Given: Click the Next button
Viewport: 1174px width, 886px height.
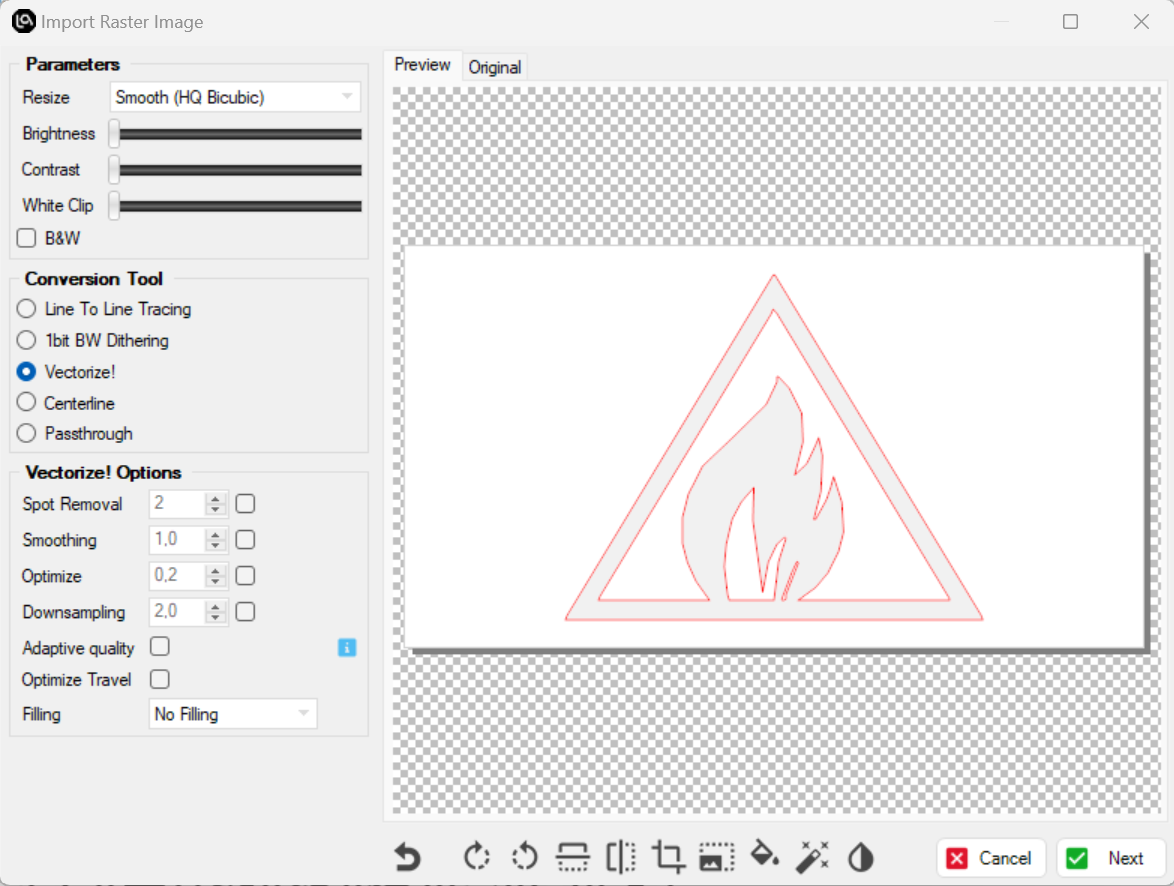Looking at the screenshot, I should pyautogui.click(x=1110, y=858).
